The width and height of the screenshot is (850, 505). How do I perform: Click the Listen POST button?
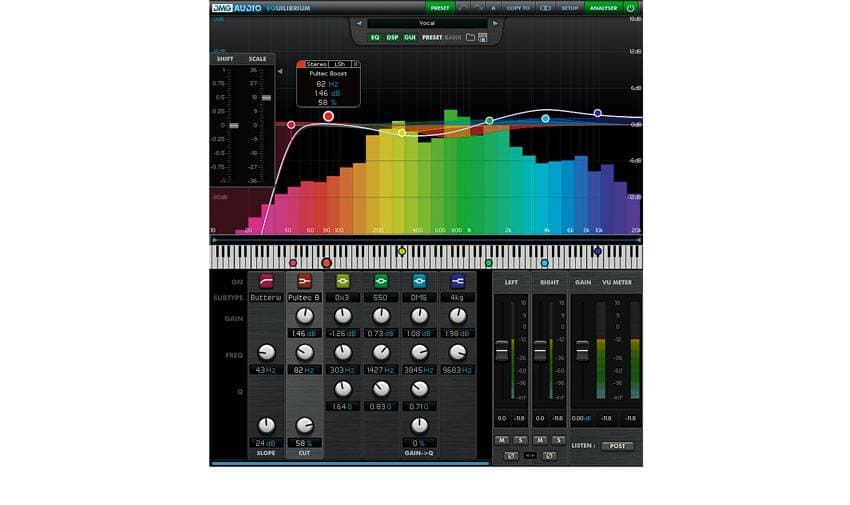tap(617, 446)
